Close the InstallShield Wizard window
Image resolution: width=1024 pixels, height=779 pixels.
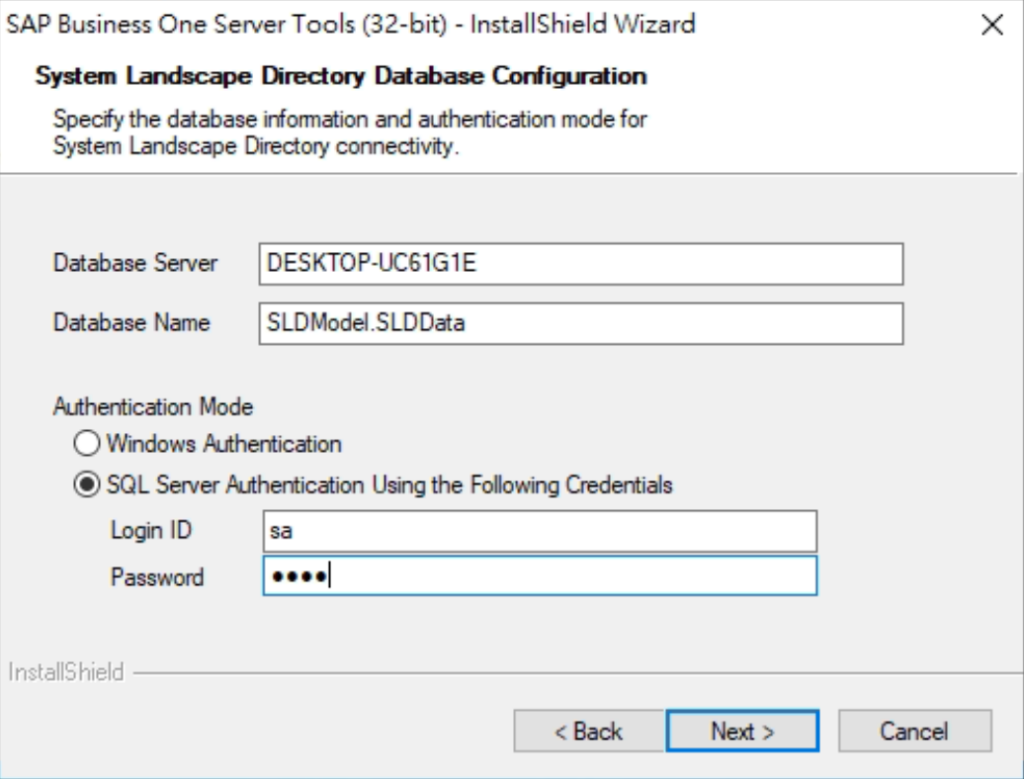[x=992, y=25]
